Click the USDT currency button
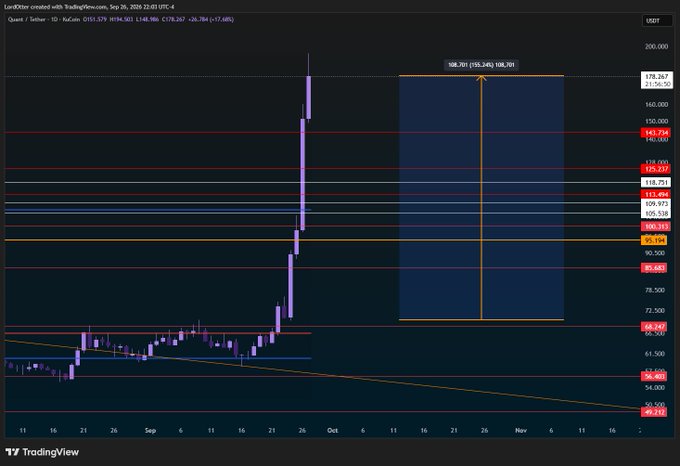Image resolution: width=680 pixels, height=466 pixels. [x=657, y=20]
